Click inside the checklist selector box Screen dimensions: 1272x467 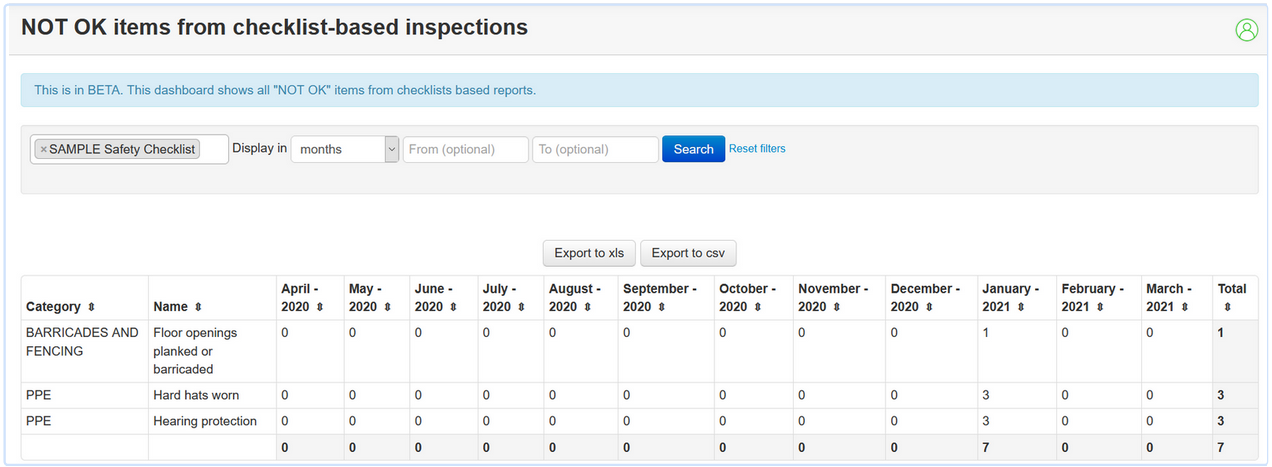tap(213, 150)
